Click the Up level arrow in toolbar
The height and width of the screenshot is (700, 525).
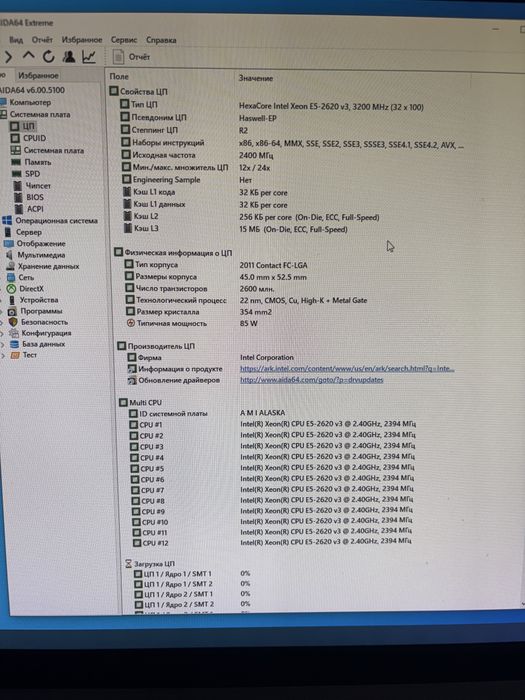pyautogui.click(x=29, y=56)
